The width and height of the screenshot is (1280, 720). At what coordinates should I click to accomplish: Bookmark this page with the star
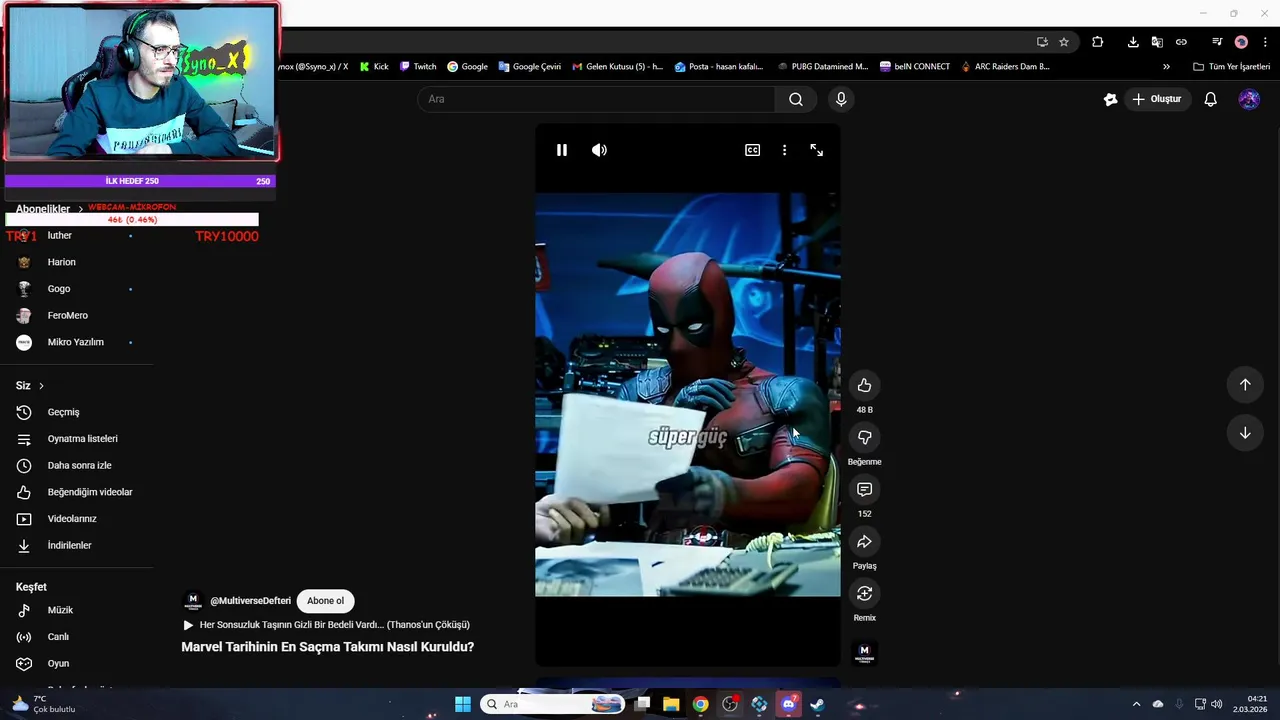(x=1064, y=42)
